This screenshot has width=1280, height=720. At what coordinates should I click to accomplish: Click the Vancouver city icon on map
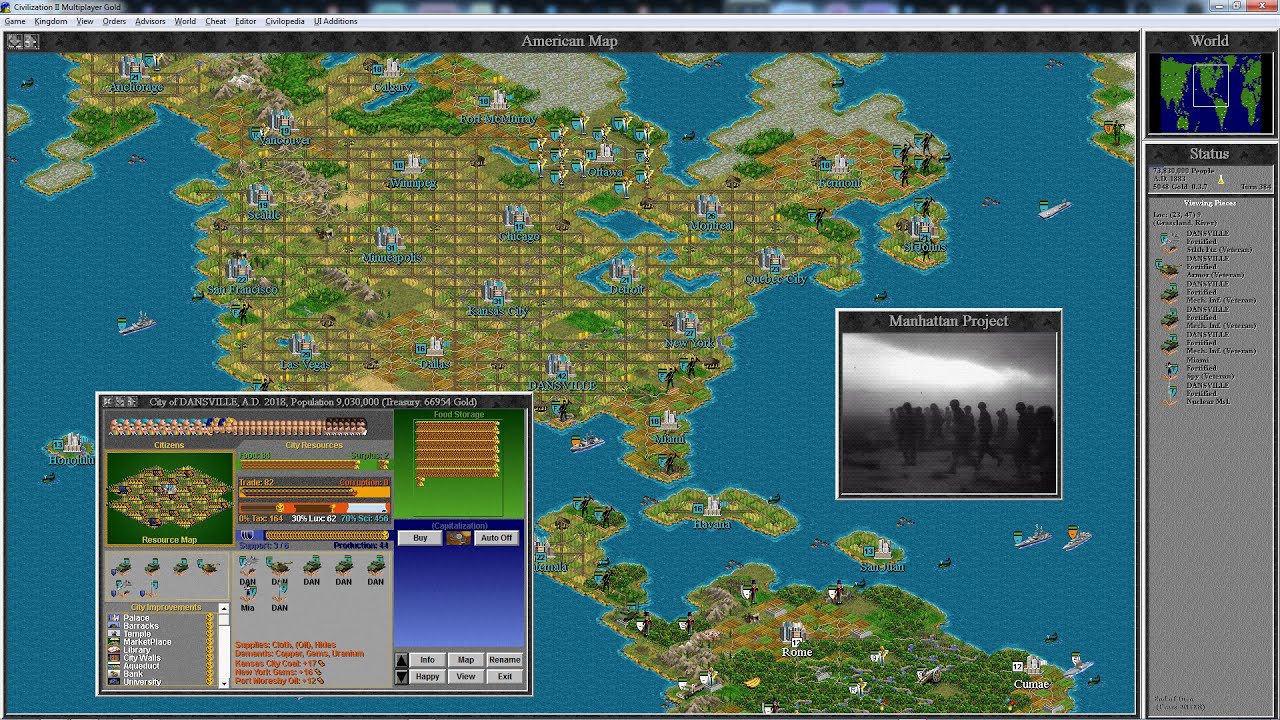282,122
